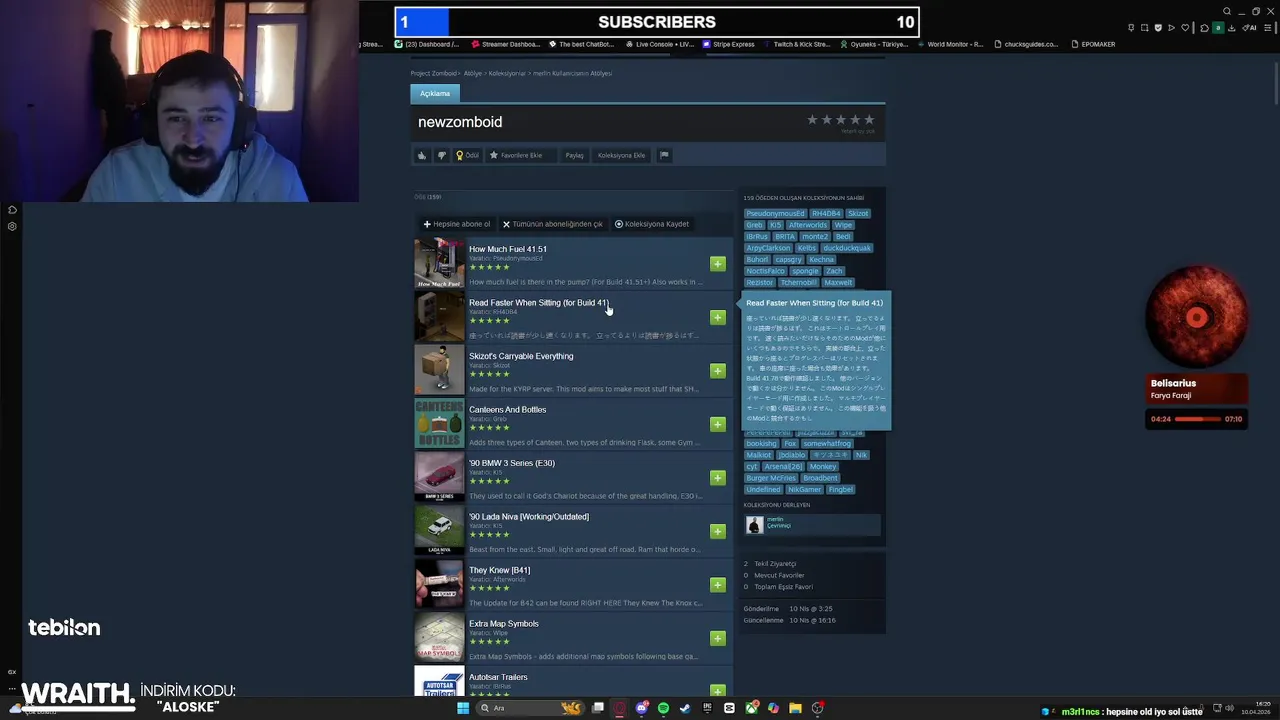Open Stripe Express bookmark
The image size is (1280, 720).
point(729,44)
